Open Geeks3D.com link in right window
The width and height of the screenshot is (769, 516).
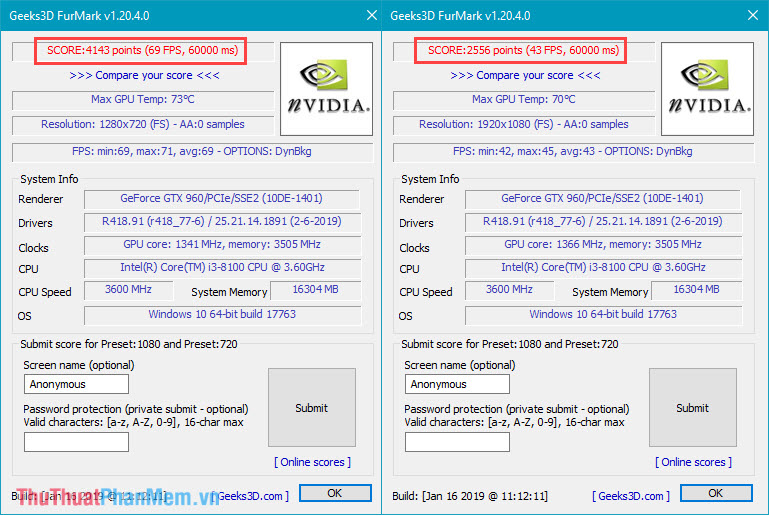click(631, 496)
